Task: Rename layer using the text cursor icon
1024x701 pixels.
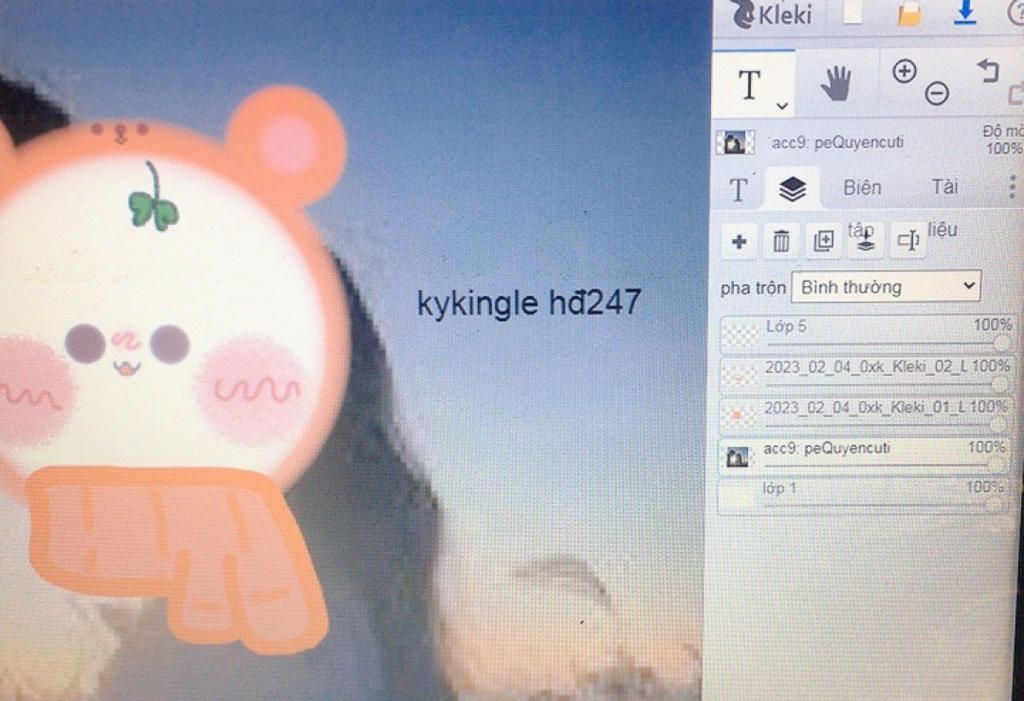Action: [x=908, y=241]
